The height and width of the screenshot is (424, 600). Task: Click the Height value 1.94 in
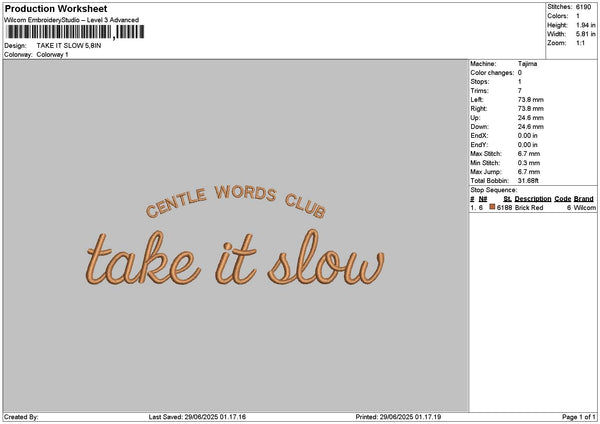pyautogui.click(x=585, y=25)
